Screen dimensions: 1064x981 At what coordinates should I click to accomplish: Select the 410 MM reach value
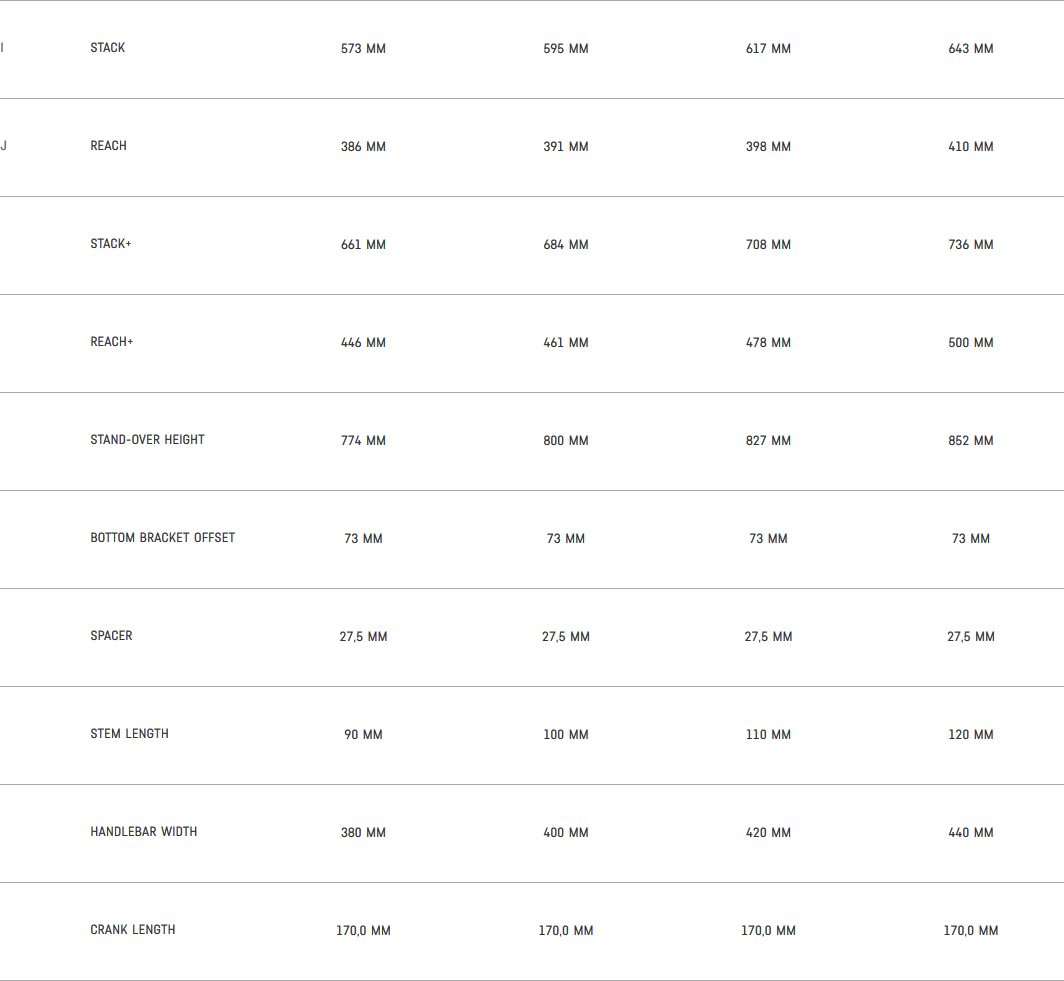971,147
